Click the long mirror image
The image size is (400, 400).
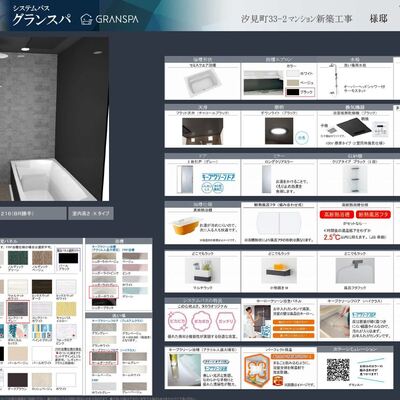267,179
